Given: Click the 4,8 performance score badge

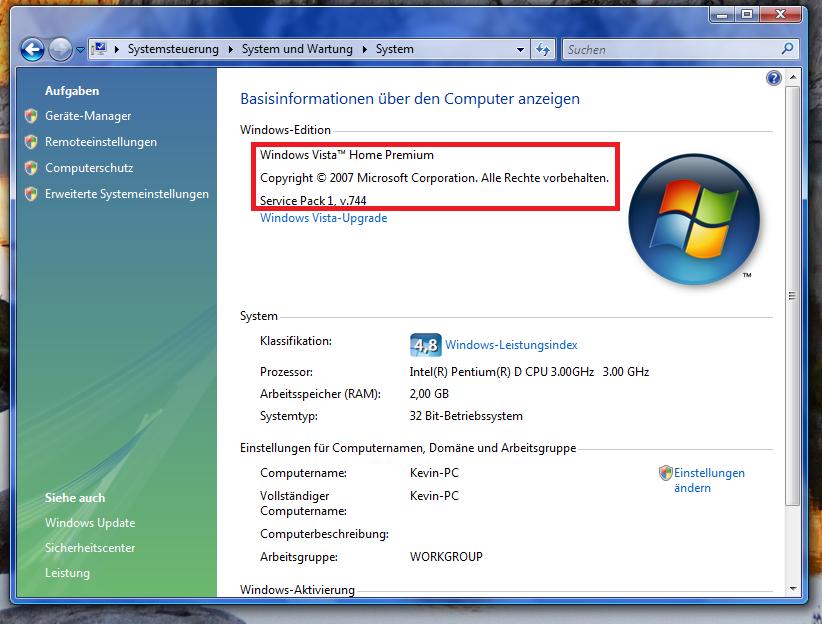Looking at the screenshot, I should pos(425,345).
